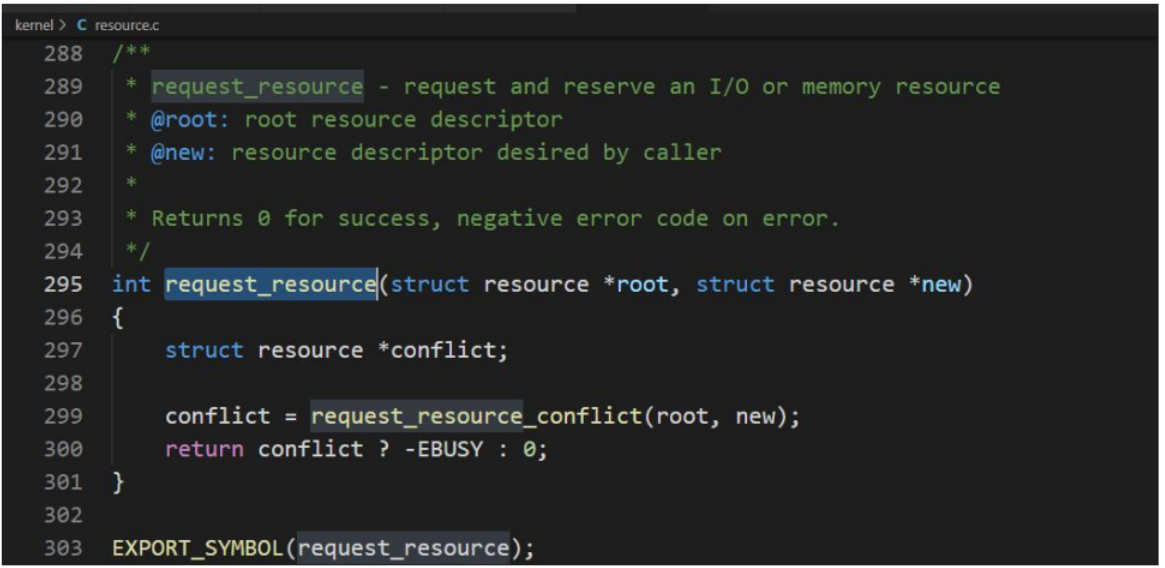Click the -EBUSY constant on line 300
The height and width of the screenshot is (568, 1165).
click(442, 449)
